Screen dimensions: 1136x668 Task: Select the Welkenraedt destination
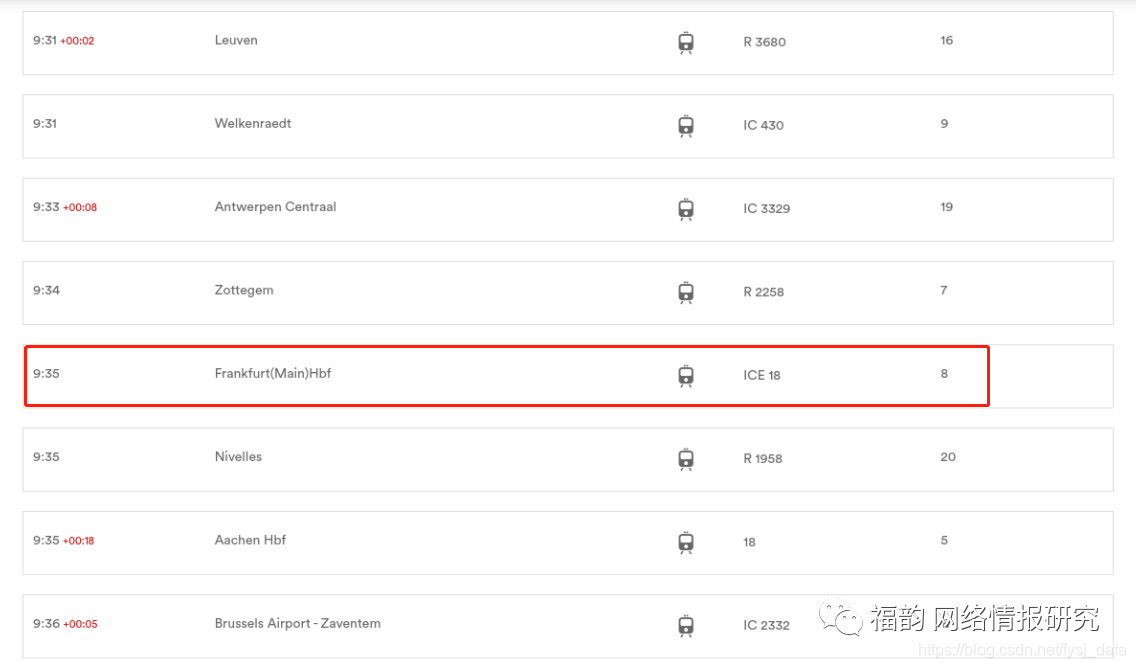coord(253,124)
